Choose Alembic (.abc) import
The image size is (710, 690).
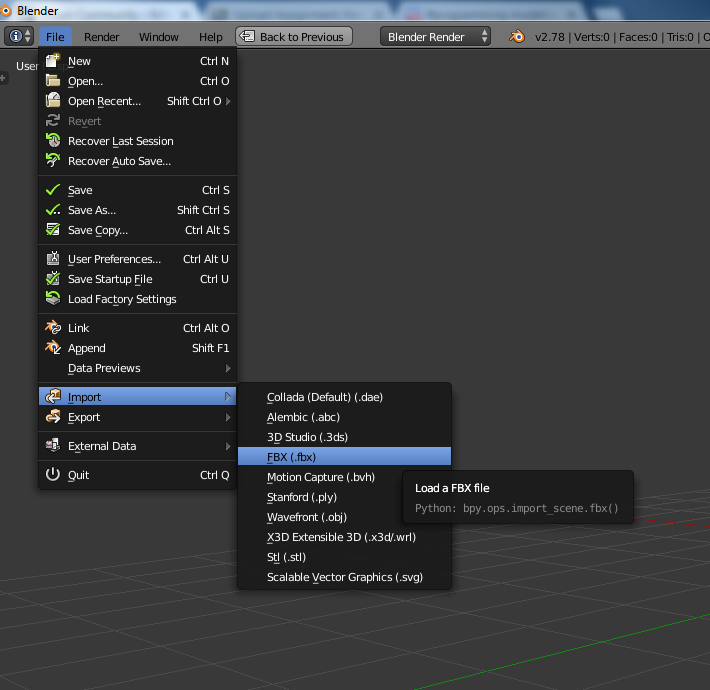pos(344,417)
